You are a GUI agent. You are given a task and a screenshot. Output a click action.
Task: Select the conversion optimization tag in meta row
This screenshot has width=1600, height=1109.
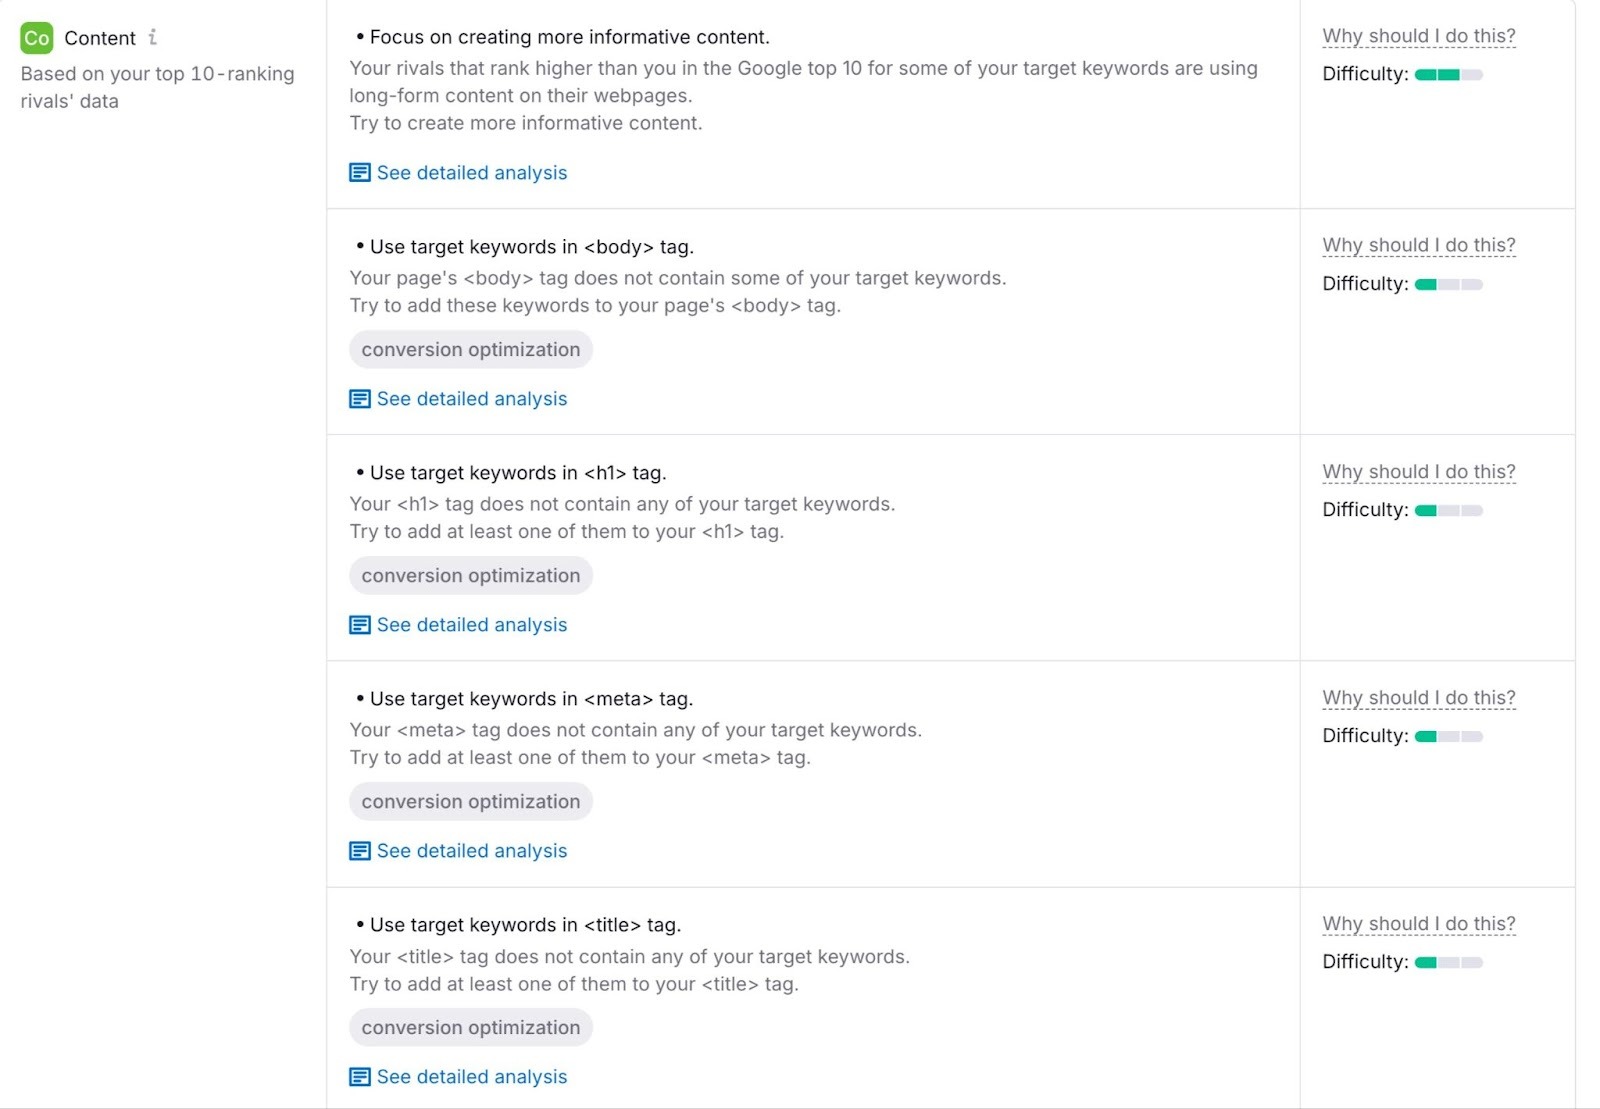point(470,801)
